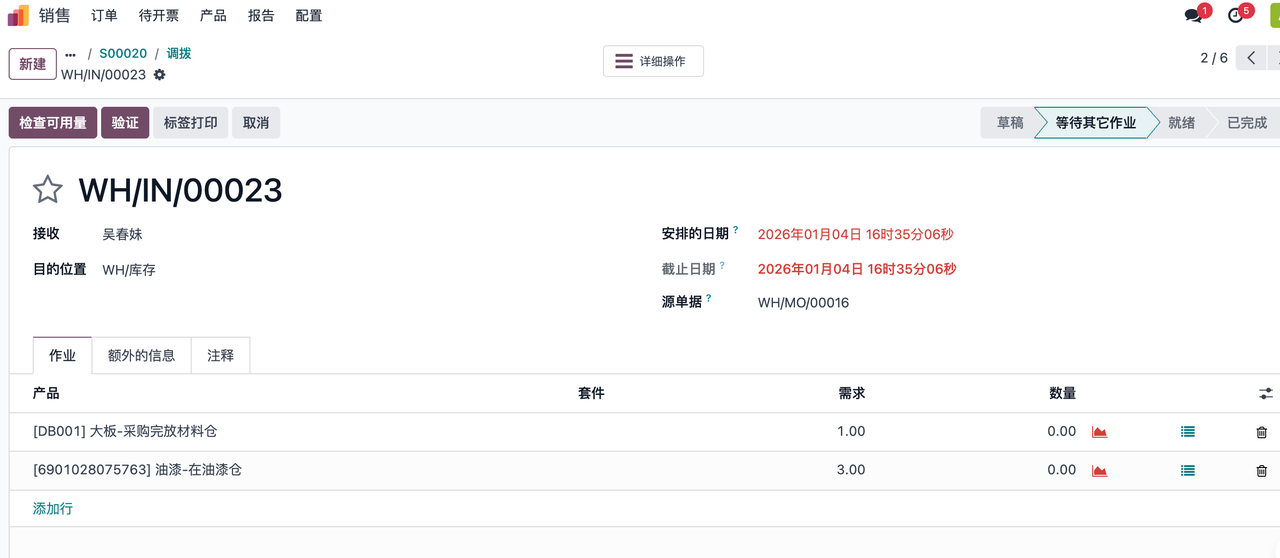Click product cell [6901028075763] 油漆-在油漆仓
Screen dimensions: 1280x558
pos(137,470)
